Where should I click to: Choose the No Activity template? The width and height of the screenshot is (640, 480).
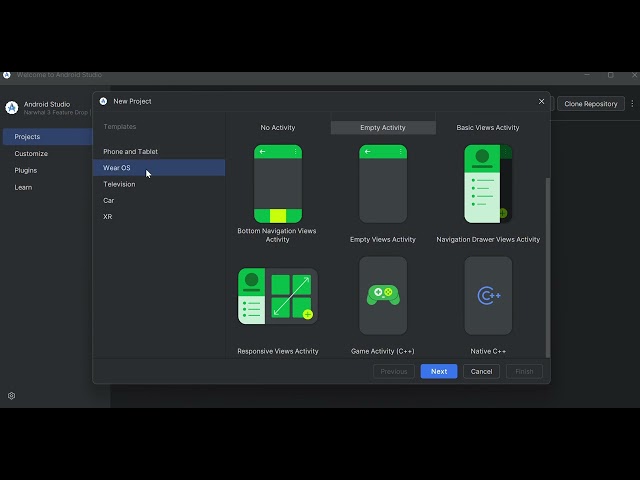tap(278, 128)
